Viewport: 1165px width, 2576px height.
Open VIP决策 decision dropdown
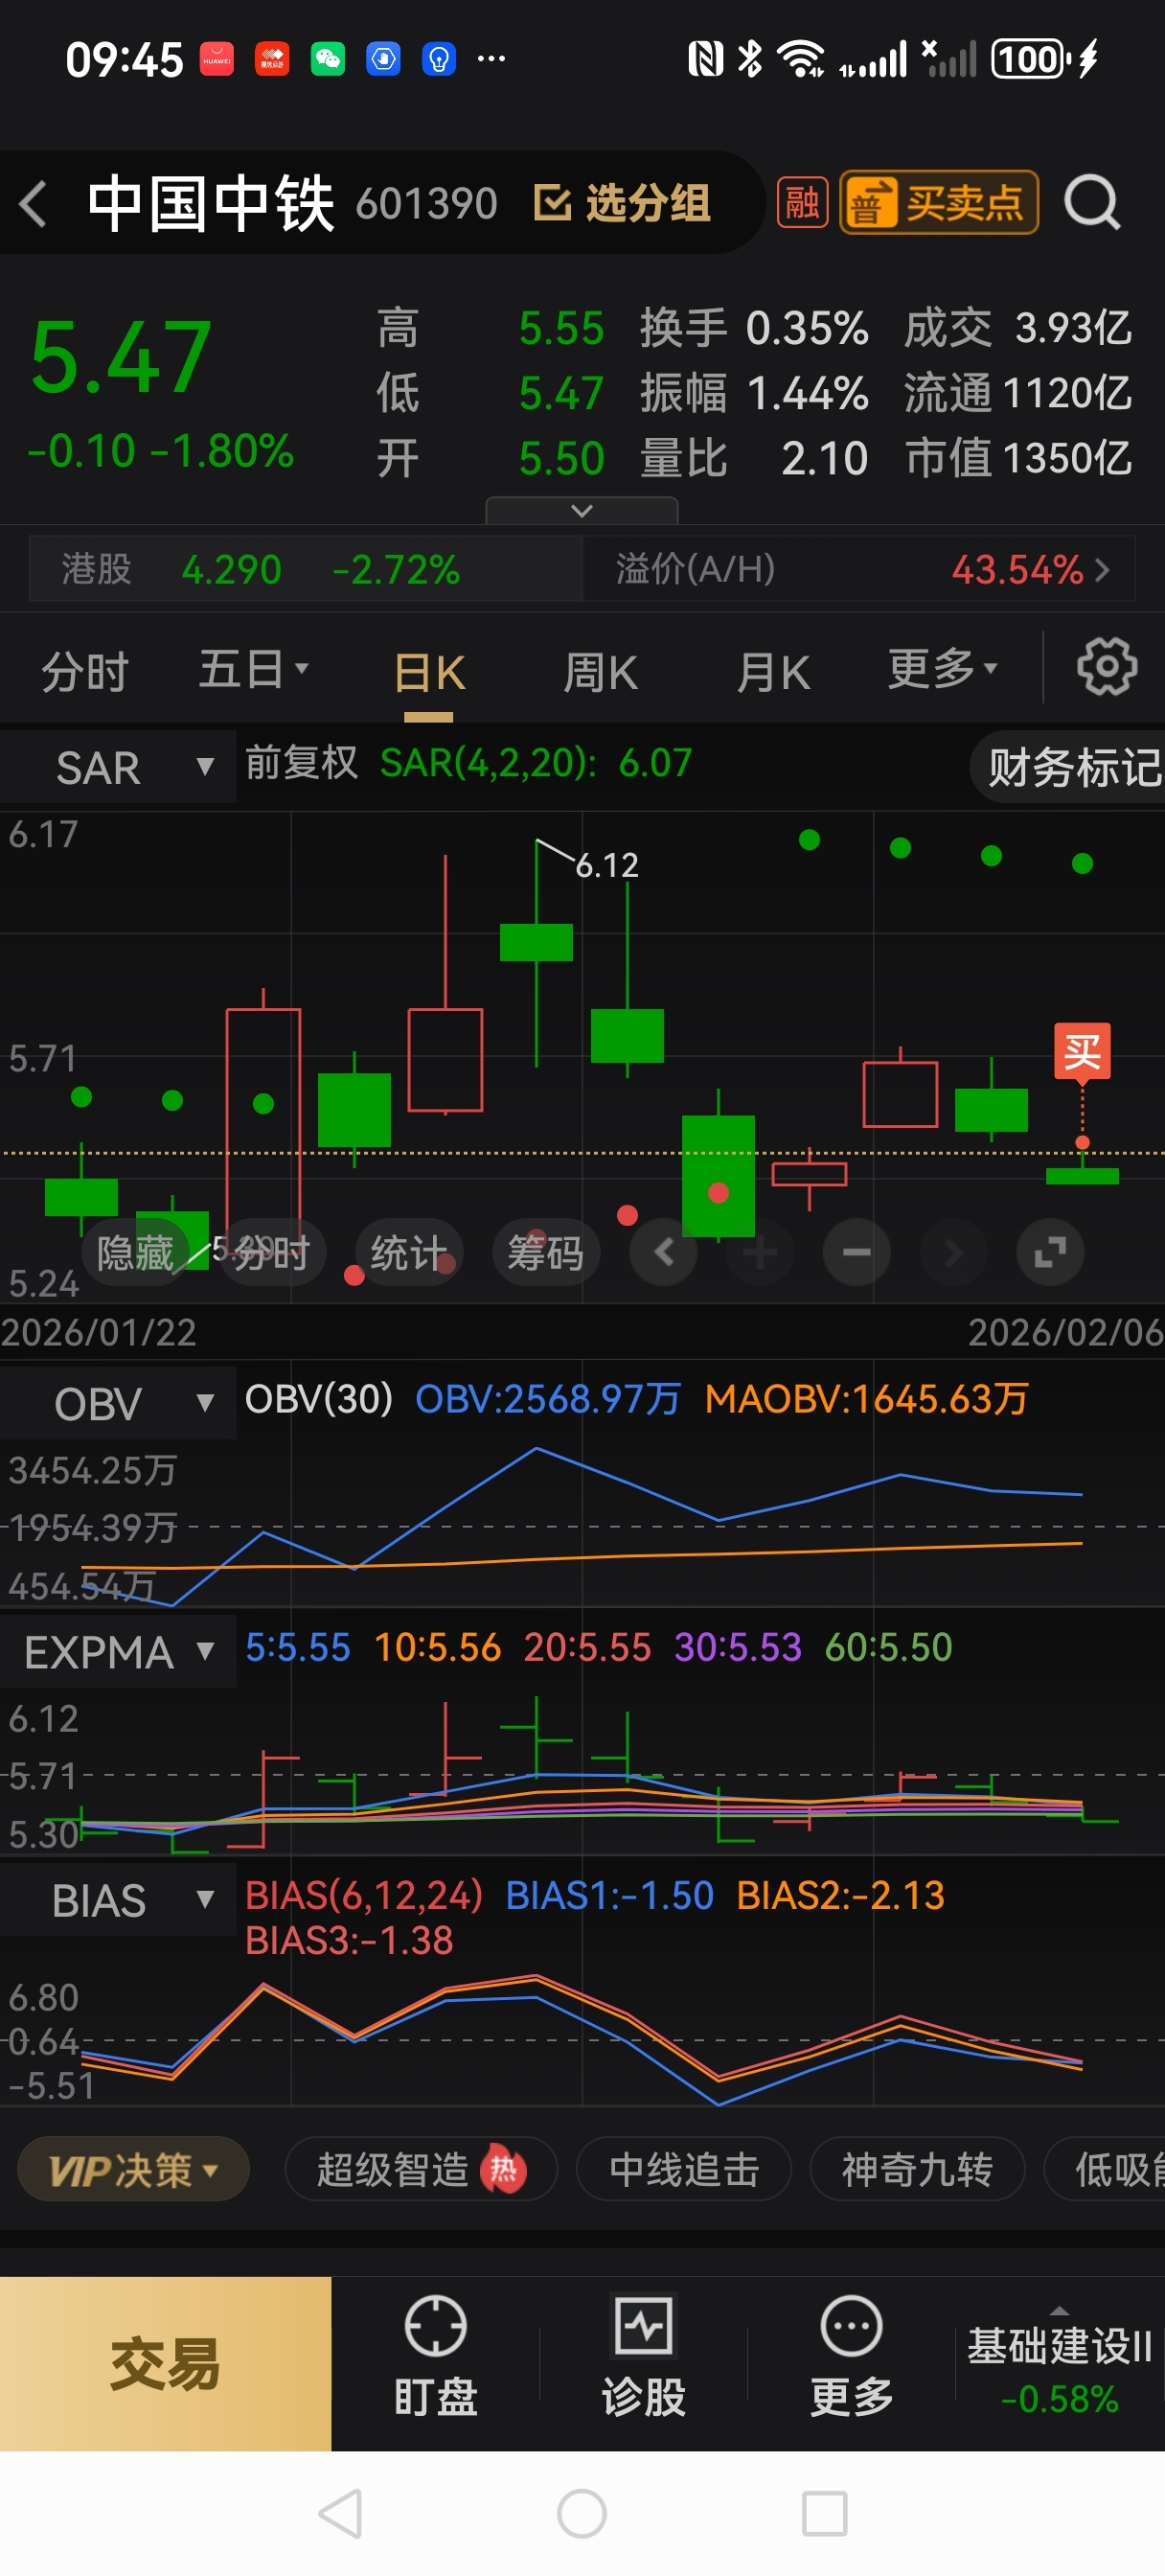pyautogui.click(x=133, y=2170)
